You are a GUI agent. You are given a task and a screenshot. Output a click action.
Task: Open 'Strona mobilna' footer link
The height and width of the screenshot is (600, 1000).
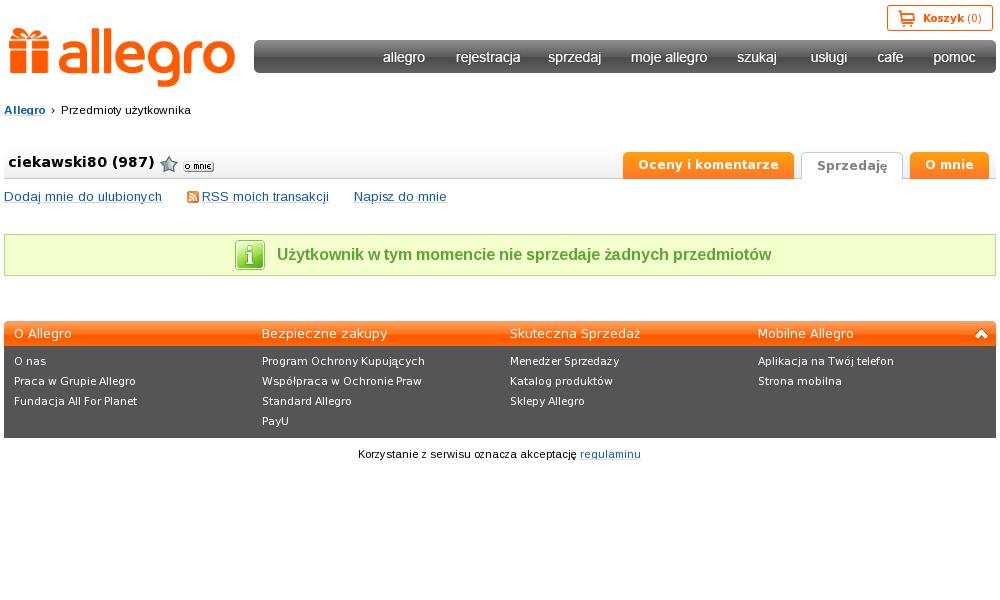coord(800,381)
